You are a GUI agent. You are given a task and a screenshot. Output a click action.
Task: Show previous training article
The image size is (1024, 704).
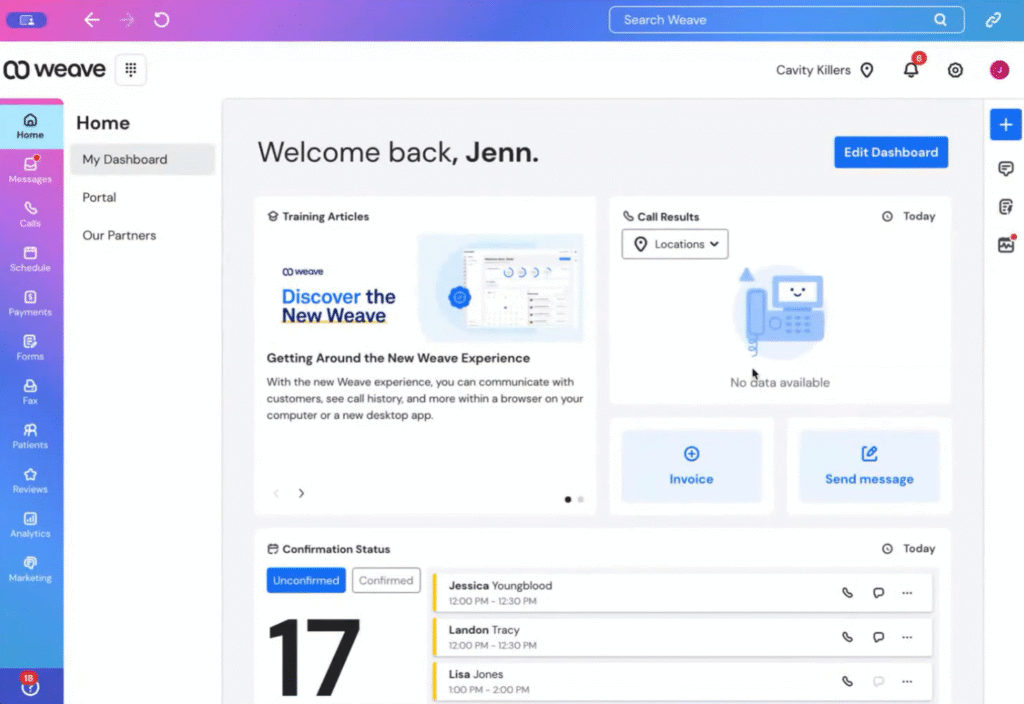point(276,493)
